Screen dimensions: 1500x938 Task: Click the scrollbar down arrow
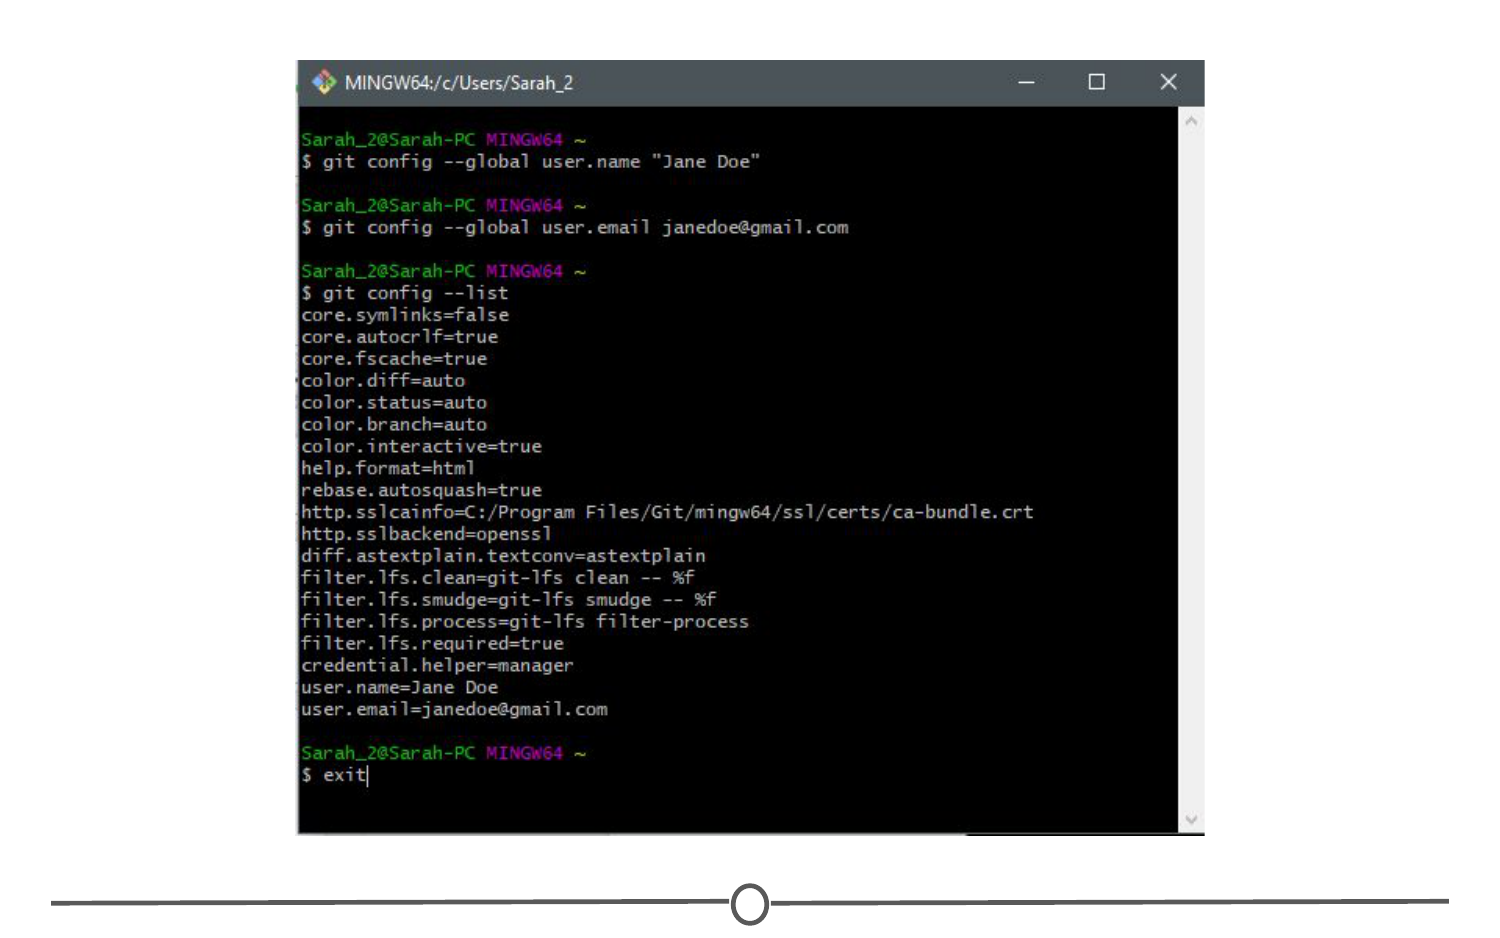(1191, 820)
